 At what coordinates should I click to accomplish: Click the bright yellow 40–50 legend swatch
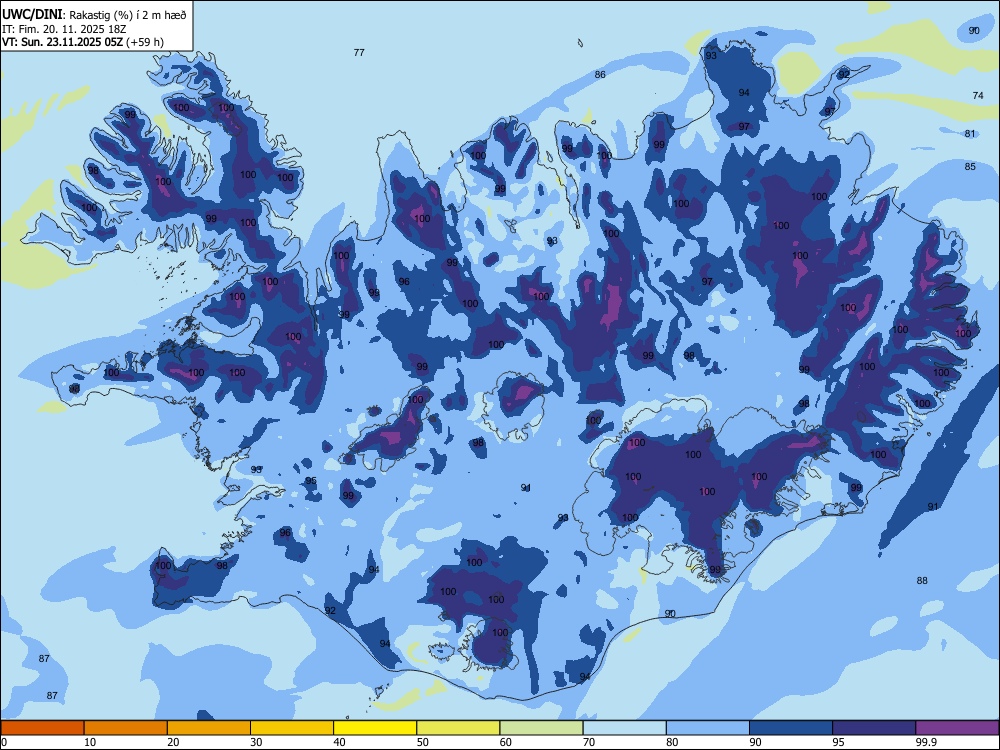click(375, 728)
